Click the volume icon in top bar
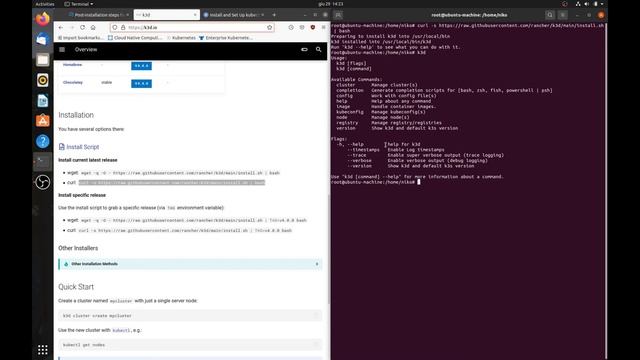Viewport: 640px width, 360px height. pos(587,4)
